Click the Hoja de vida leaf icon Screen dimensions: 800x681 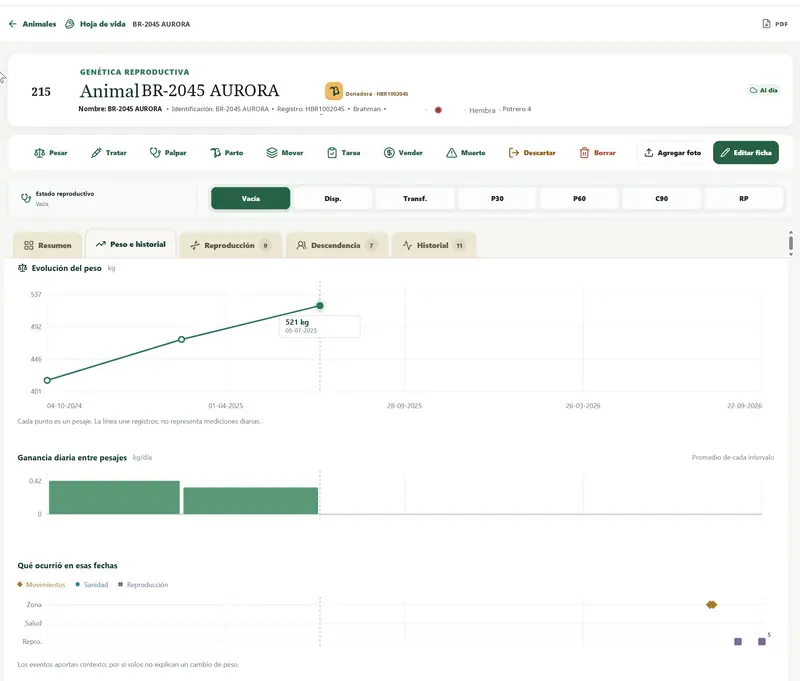pos(70,24)
